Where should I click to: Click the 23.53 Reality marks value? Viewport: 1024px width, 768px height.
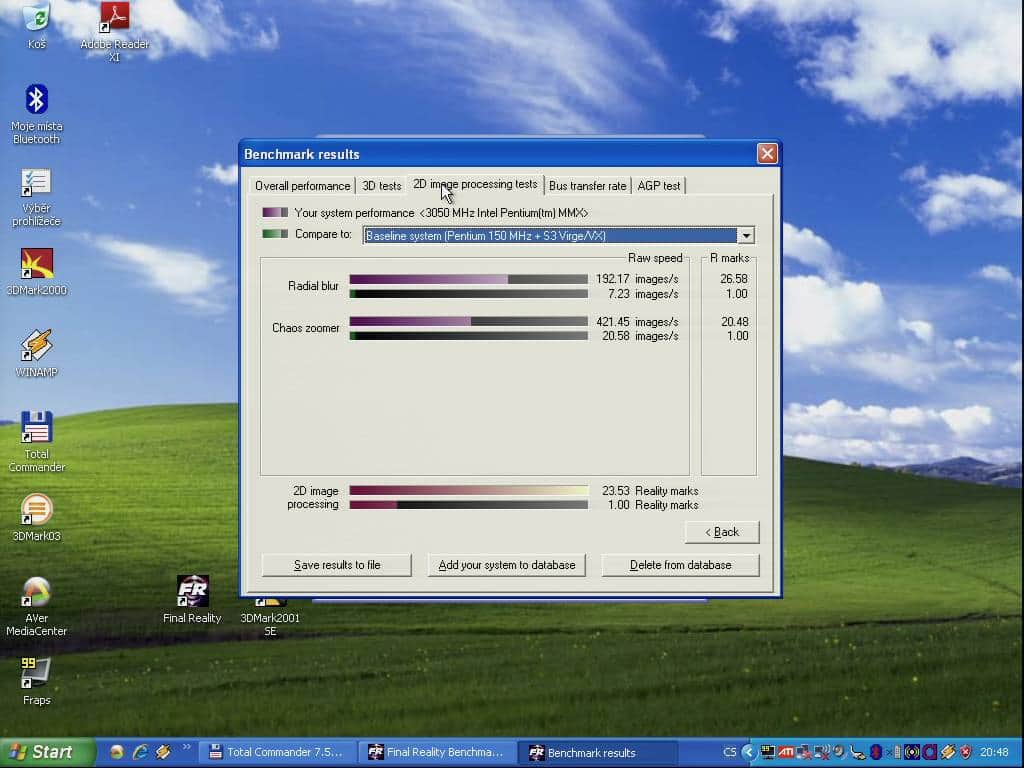pos(650,490)
